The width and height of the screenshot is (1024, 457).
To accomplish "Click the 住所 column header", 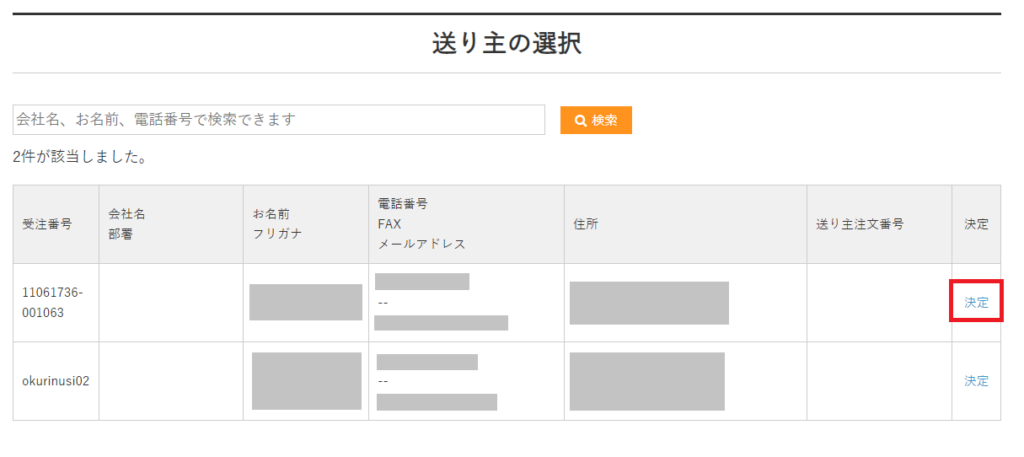I will coord(586,224).
